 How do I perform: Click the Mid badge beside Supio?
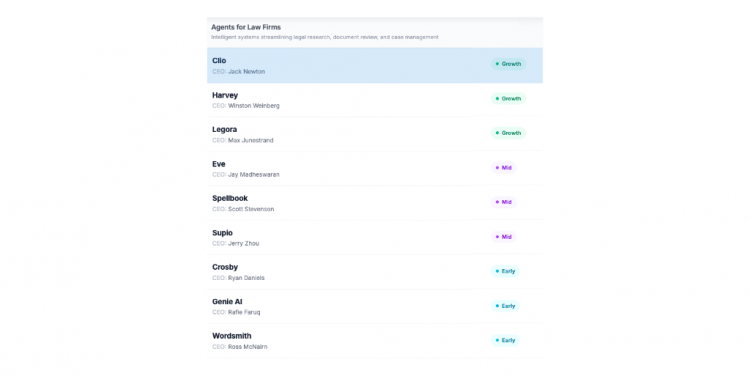[504, 237]
